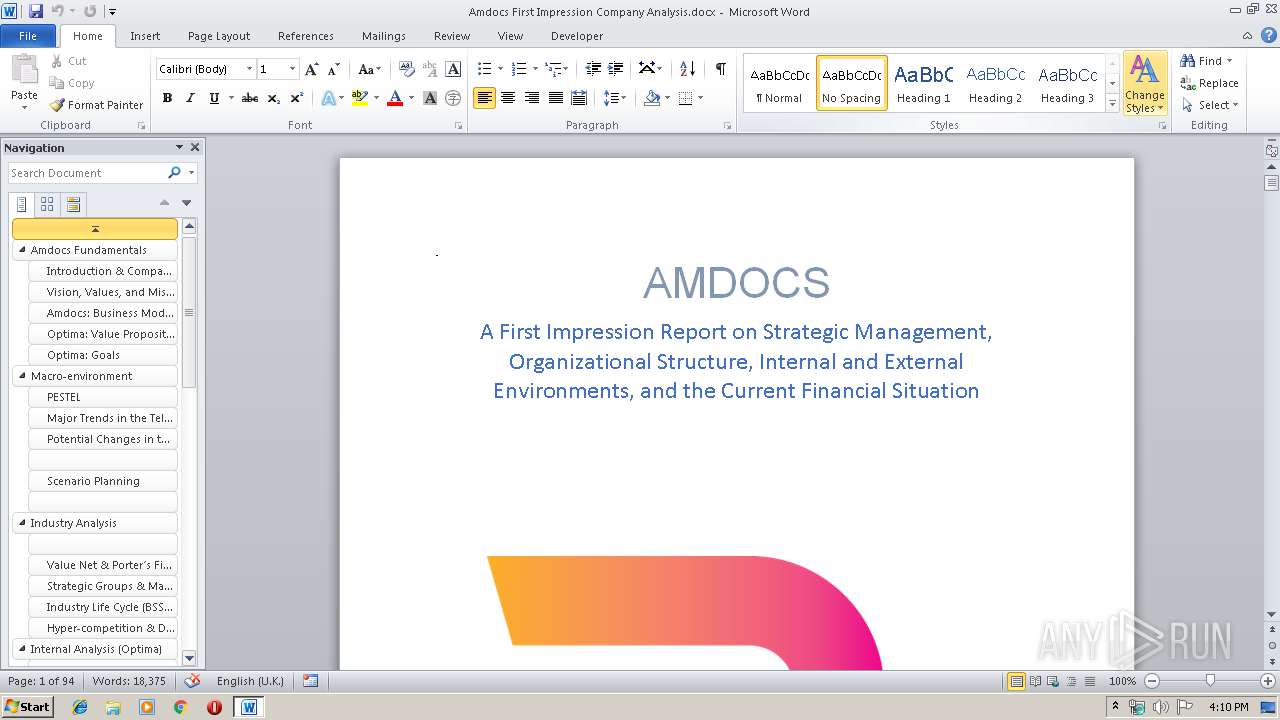The image size is (1280, 720).
Task: Paste from clipboard
Action: pyautogui.click(x=24, y=80)
